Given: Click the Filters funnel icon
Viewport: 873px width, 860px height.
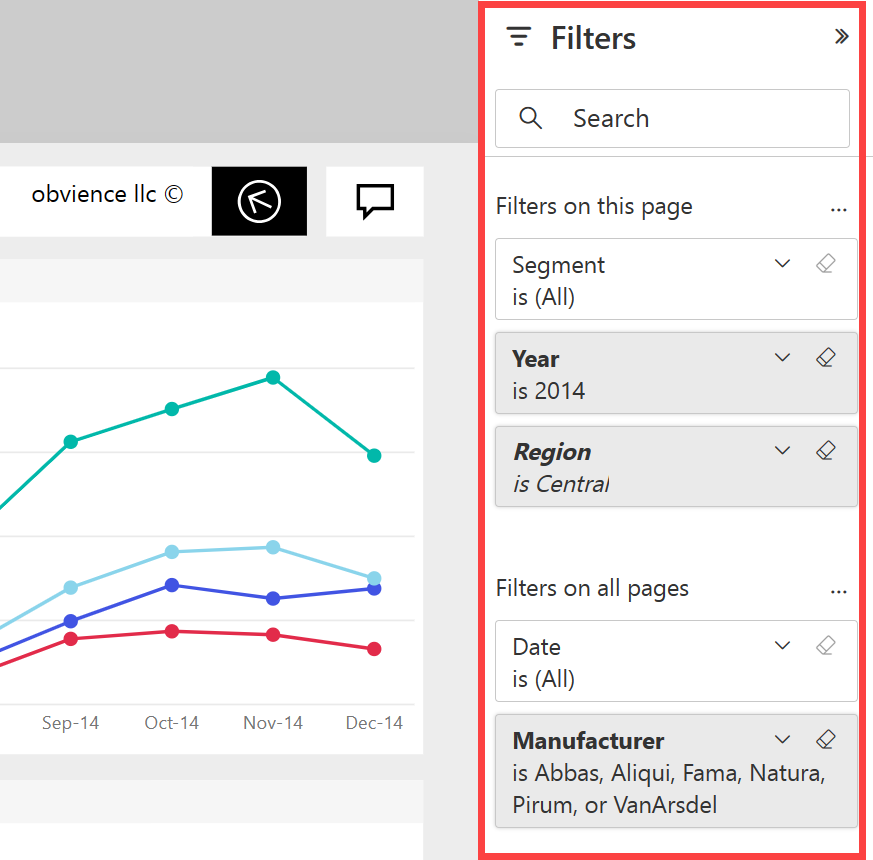Looking at the screenshot, I should (x=519, y=36).
